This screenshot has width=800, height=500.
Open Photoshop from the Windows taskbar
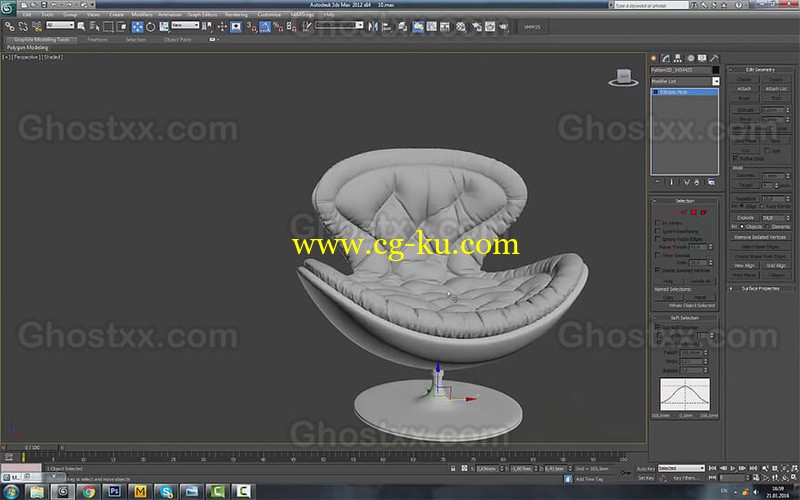114,492
